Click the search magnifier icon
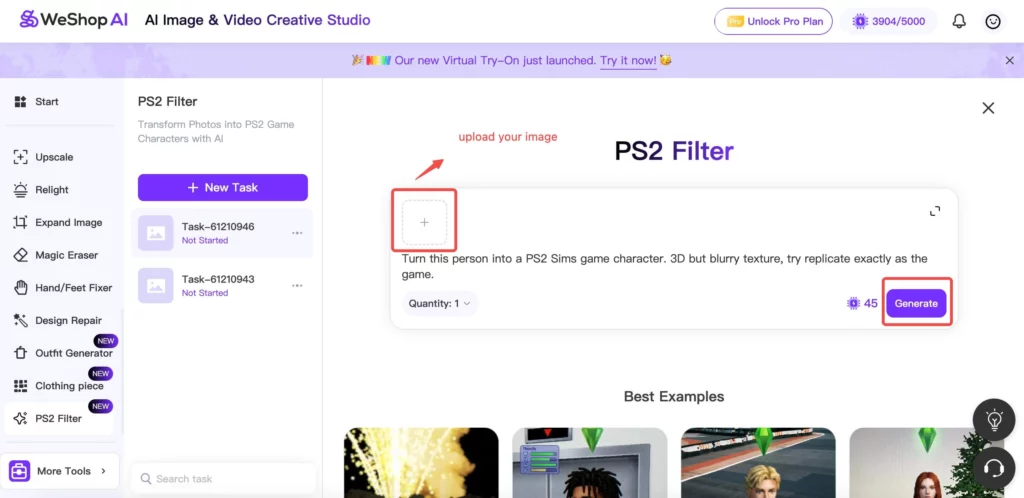The width and height of the screenshot is (1024, 498). pos(146,478)
